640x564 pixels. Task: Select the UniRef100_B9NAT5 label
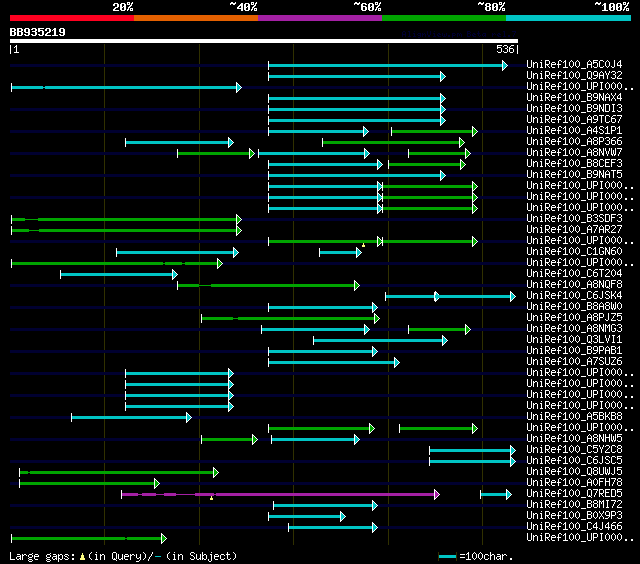pyautogui.click(x=574, y=175)
